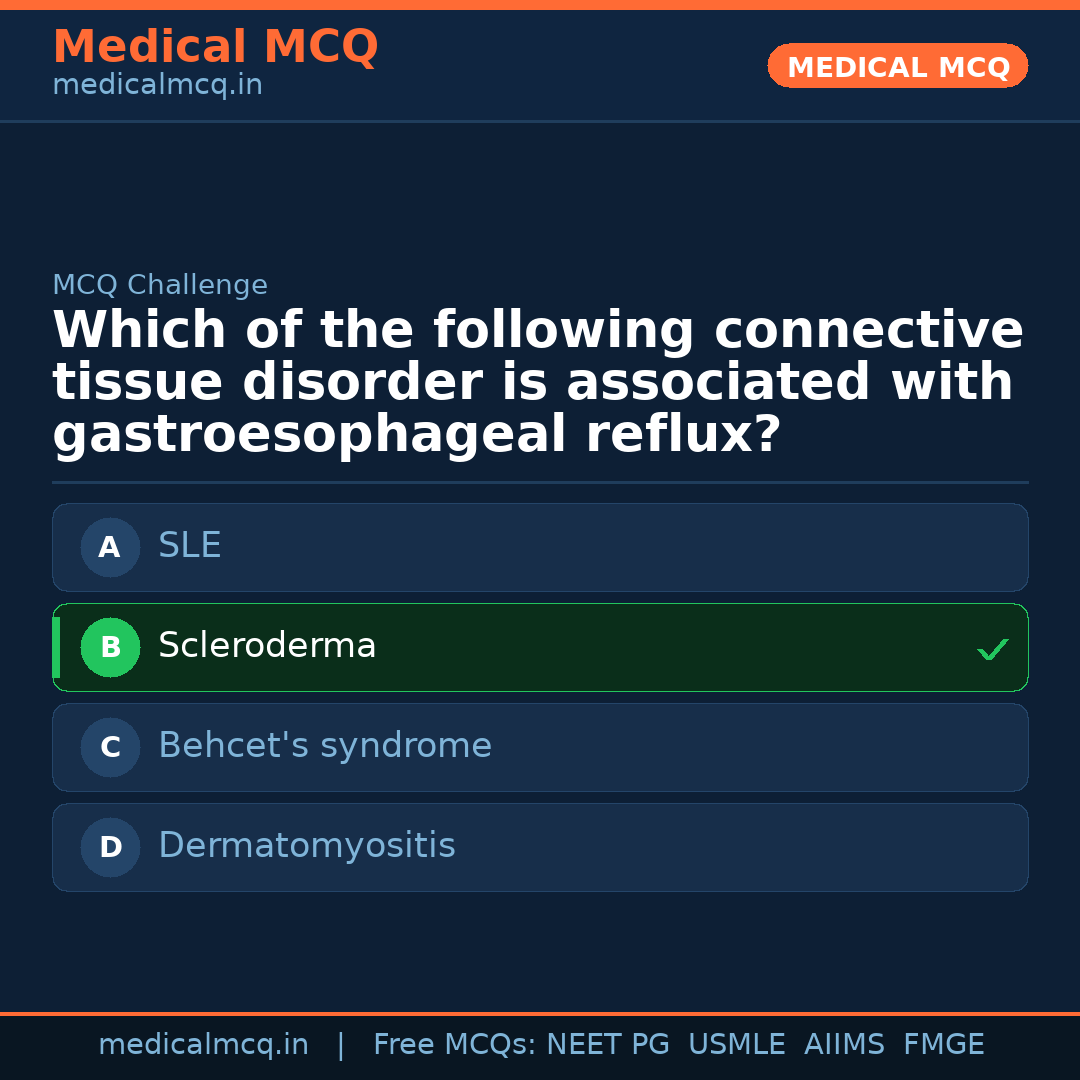Click the green checkmark on Scleroderma
The image size is (1080, 1080).
tap(992, 650)
